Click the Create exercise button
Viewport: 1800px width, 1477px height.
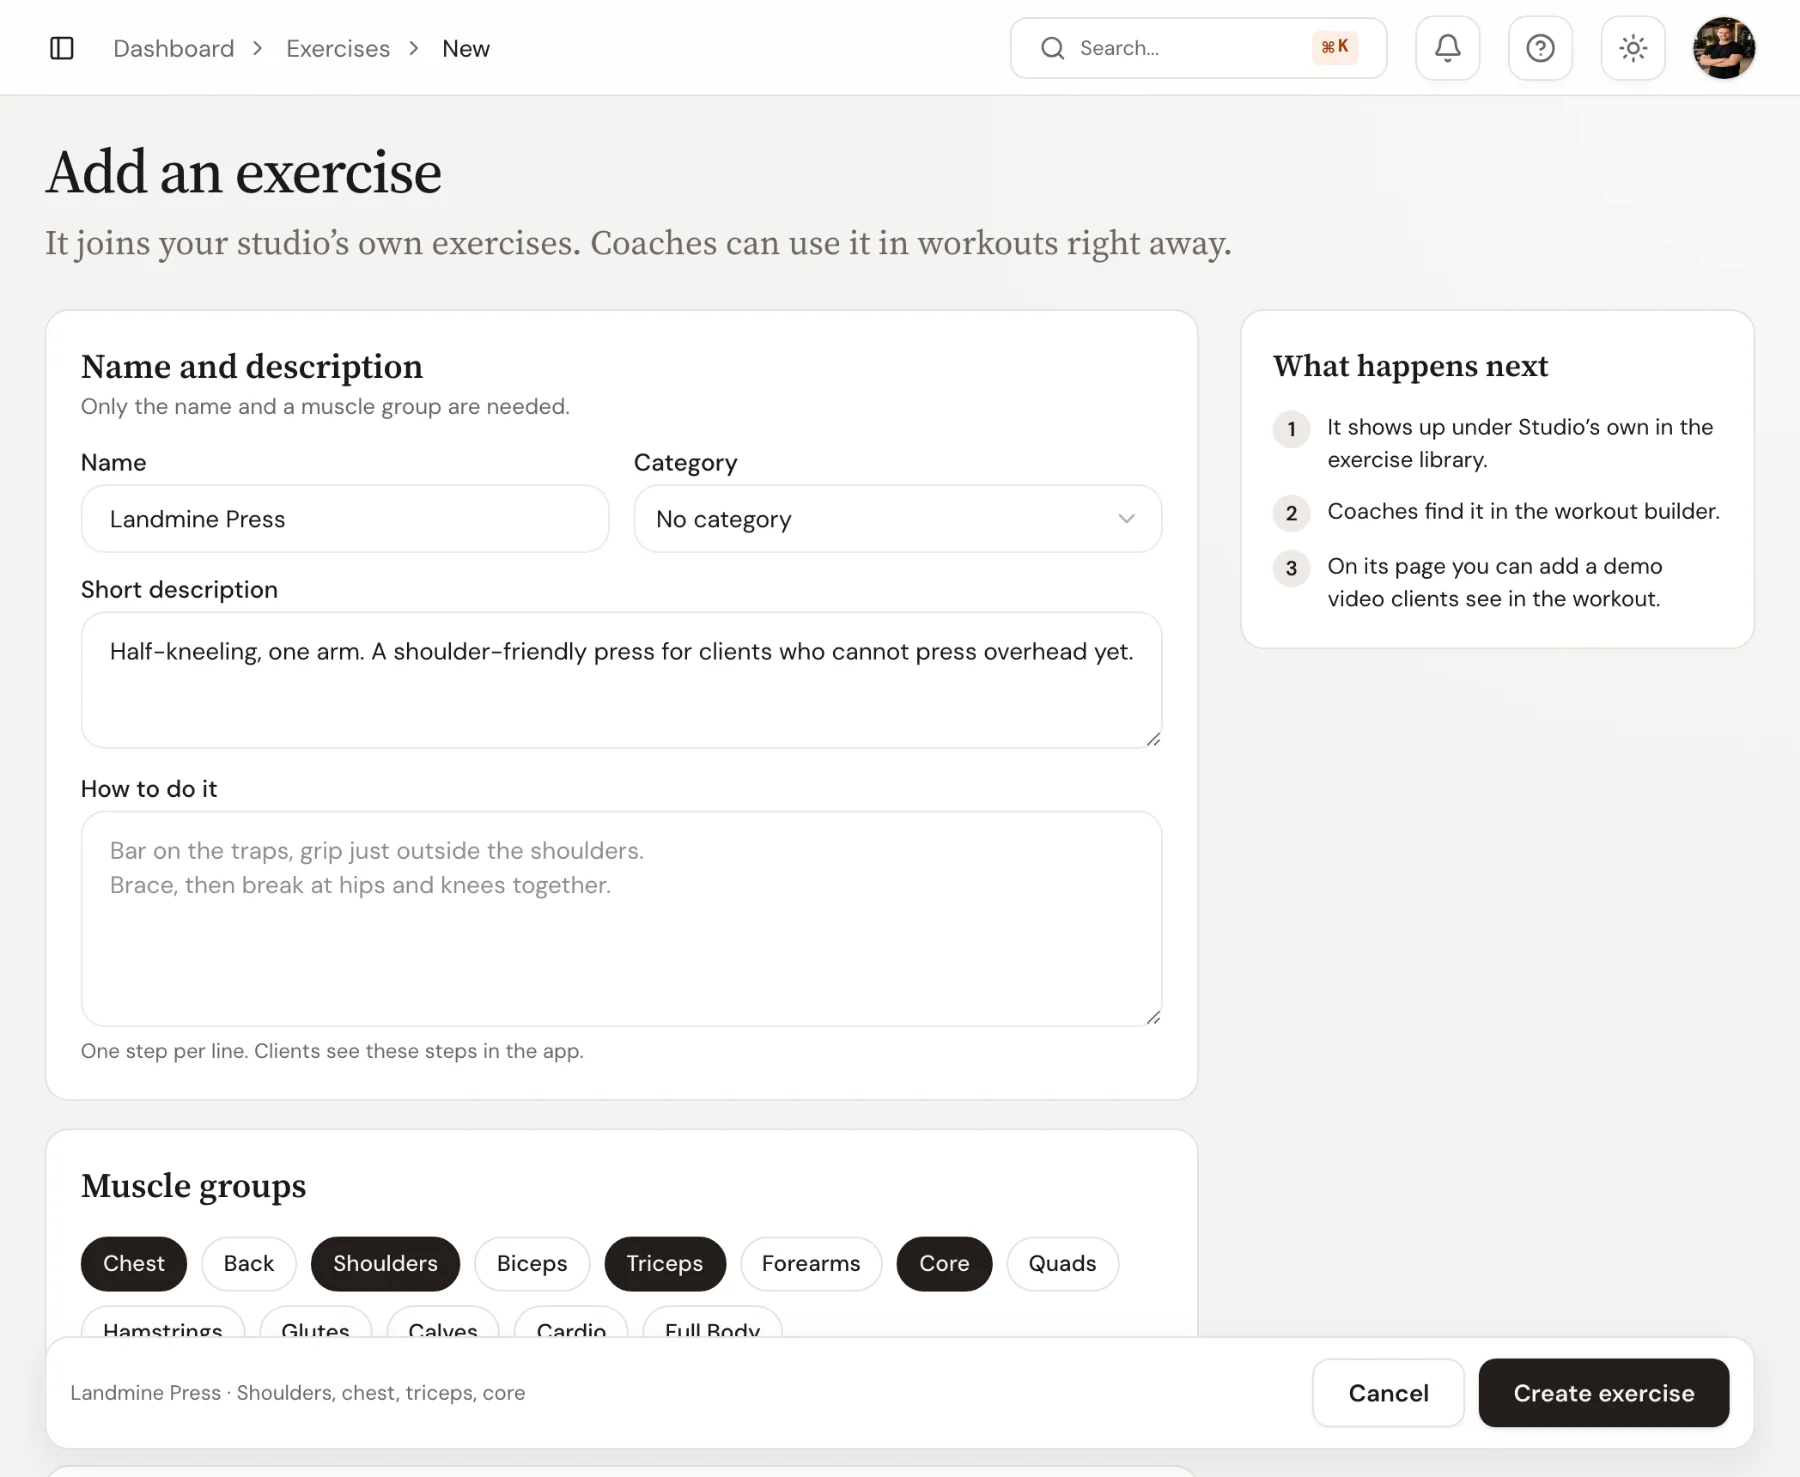pyautogui.click(x=1604, y=1393)
